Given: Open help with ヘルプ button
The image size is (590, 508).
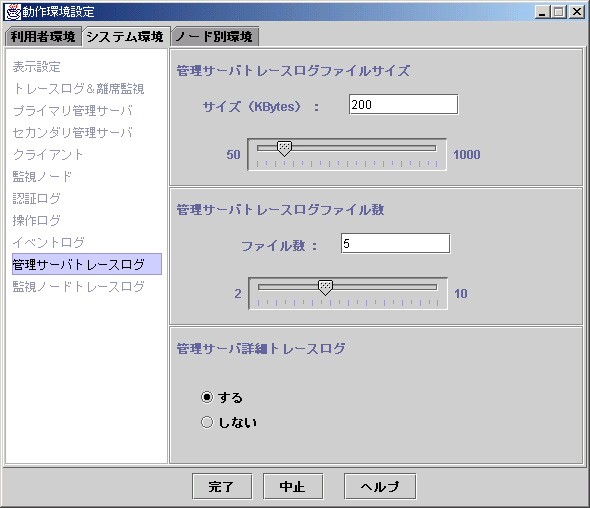Looking at the screenshot, I should 380,487.
